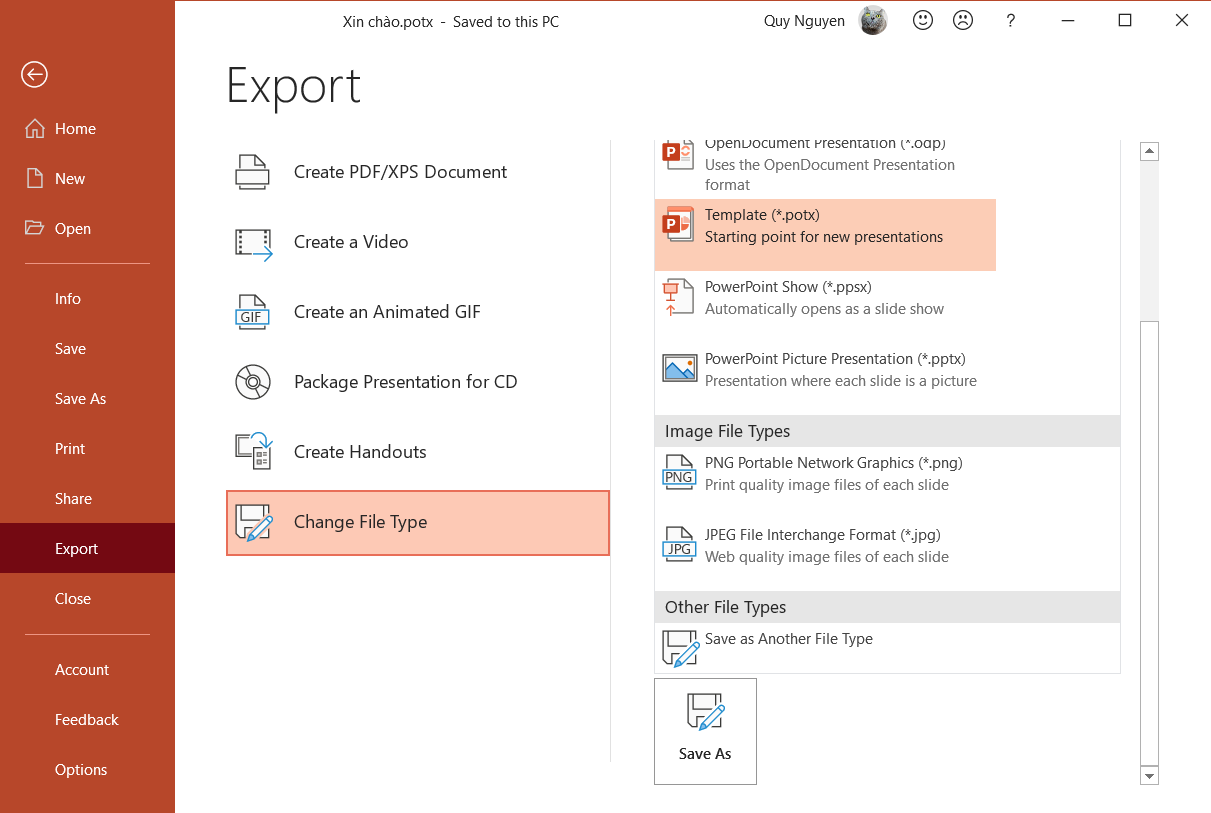1211x813 pixels.
Task: Select Create an Animated GIF option
Action: pyautogui.click(x=418, y=312)
